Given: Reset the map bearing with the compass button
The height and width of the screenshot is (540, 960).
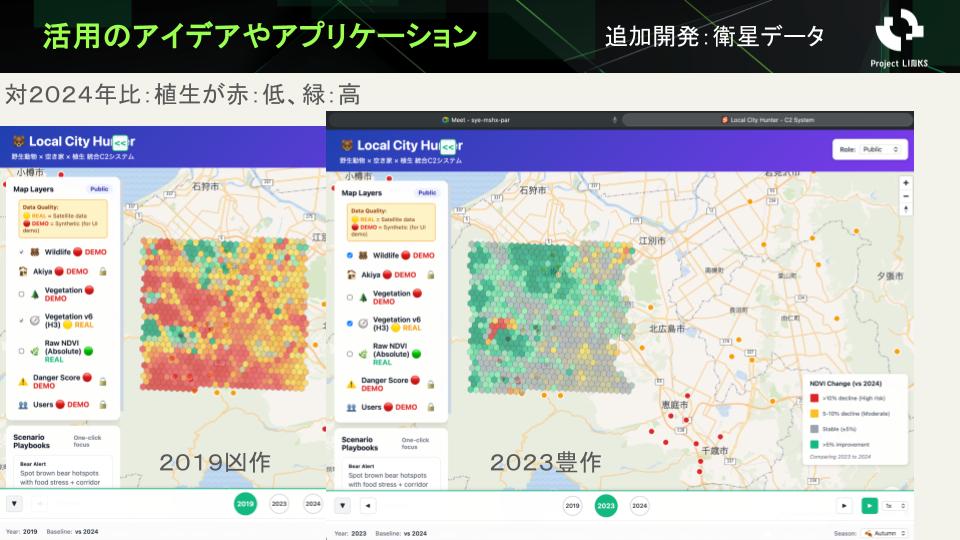Looking at the screenshot, I should click(906, 209).
